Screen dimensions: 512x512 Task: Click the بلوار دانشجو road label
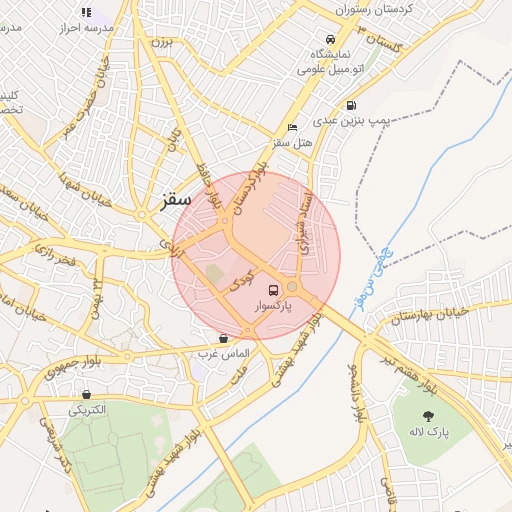pos(357,393)
